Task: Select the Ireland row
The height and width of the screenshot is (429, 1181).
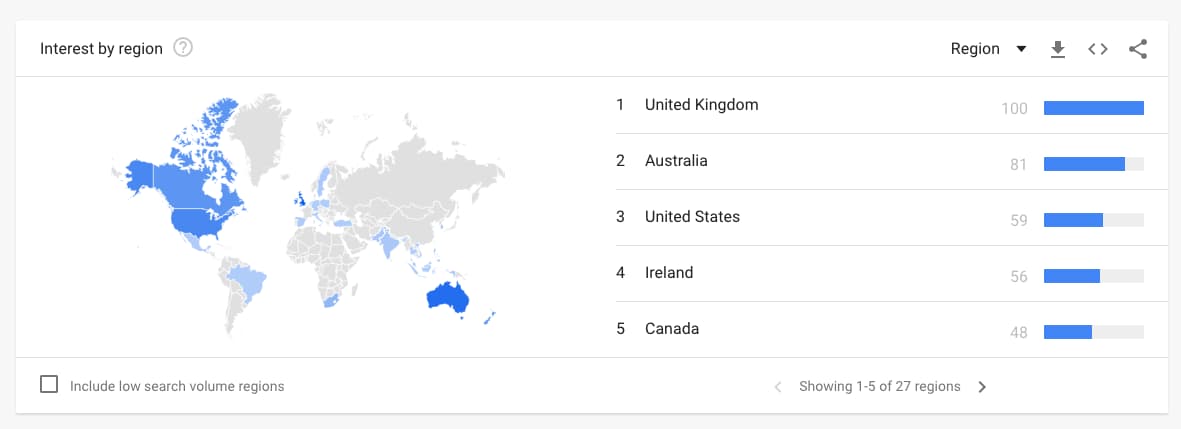Action: pos(669,273)
